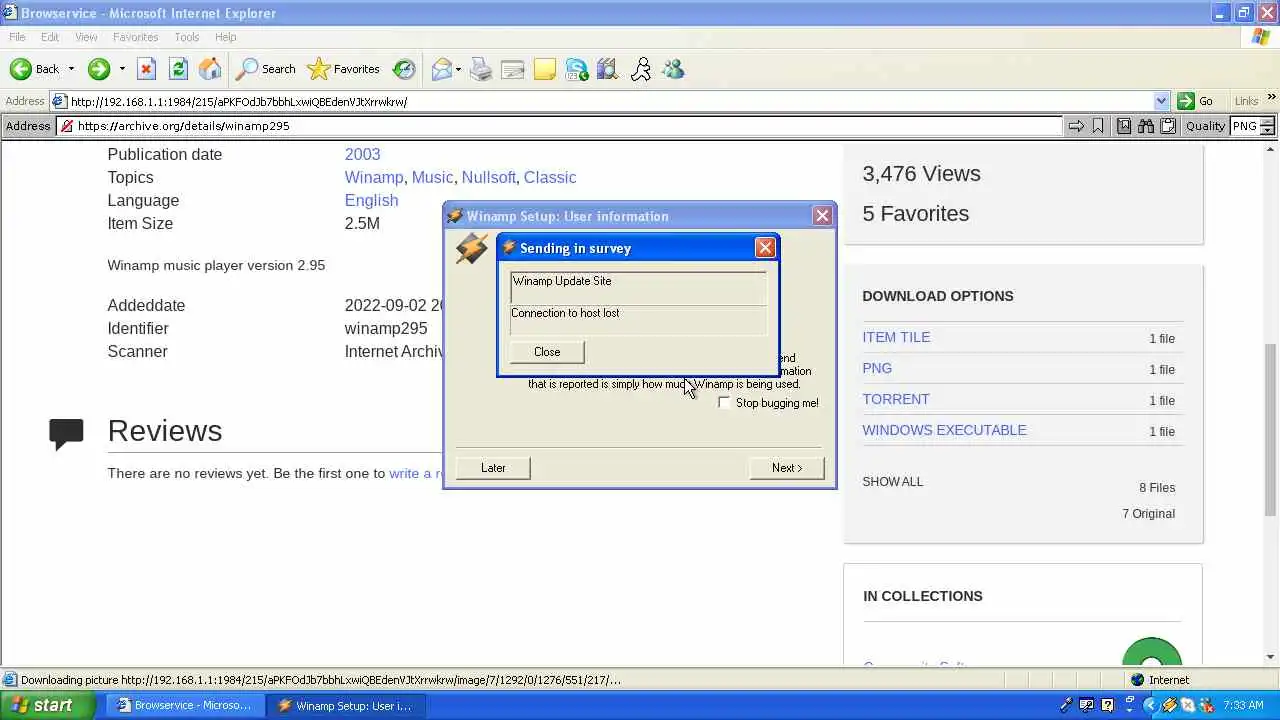
Task: Click the Winamp lightning tray icon
Action: tap(1168, 705)
